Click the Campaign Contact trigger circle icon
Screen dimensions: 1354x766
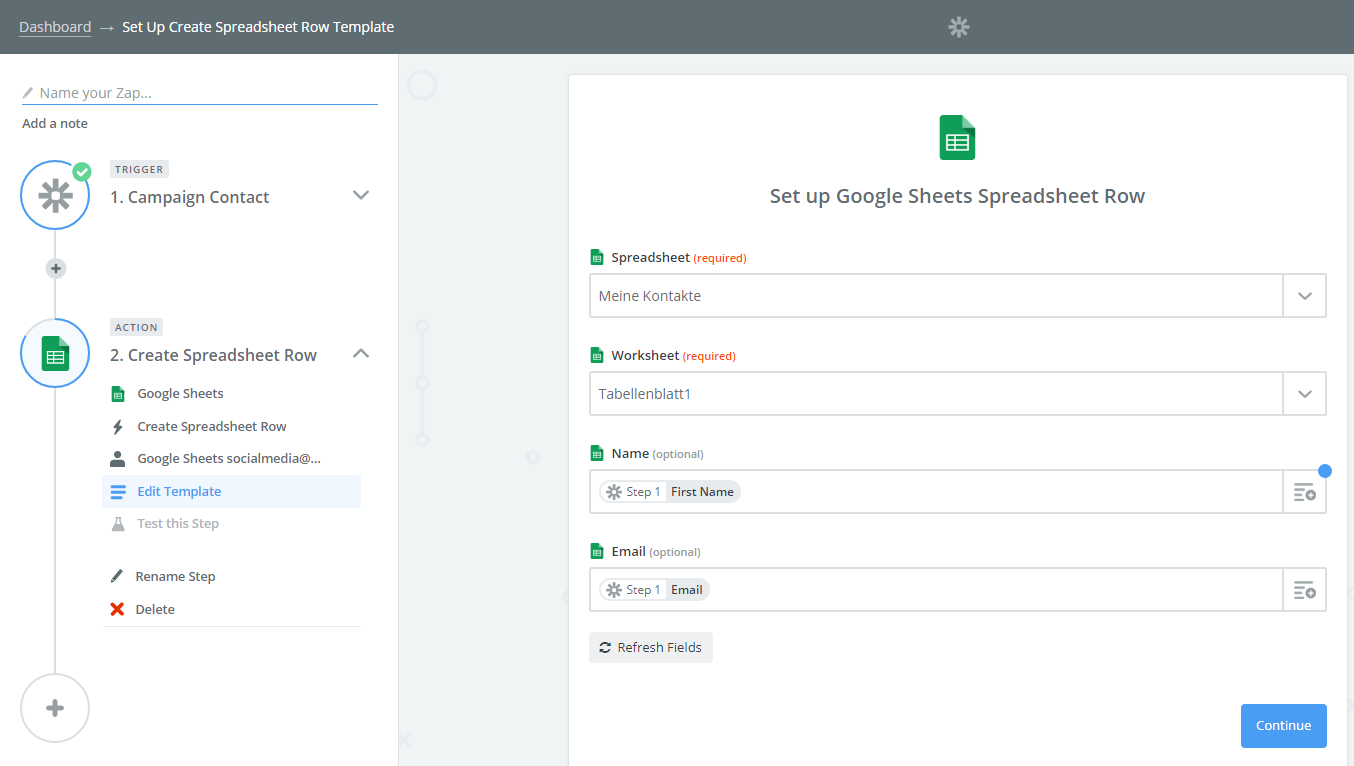tap(55, 195)
